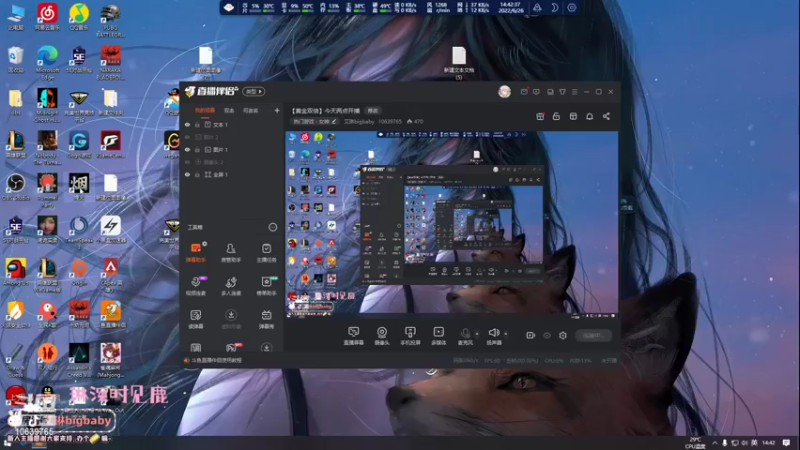This screenshot has height=450, width=800.
Task: Toggle the lock on the 全屏 1 source
Action: tap(197, 174)
